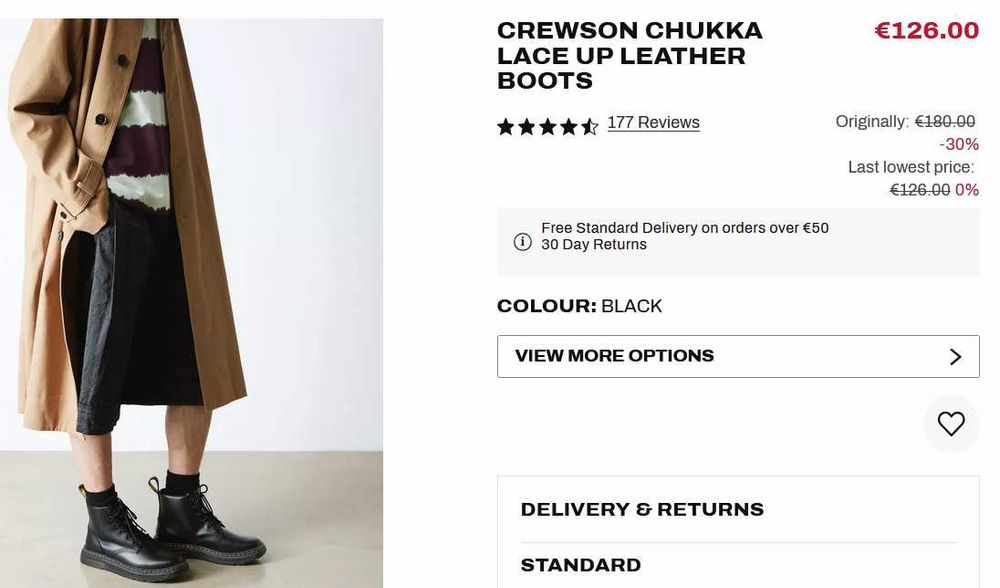The width and height of the screenshot is (1000, 588).
Task: Click the 30 Day Returns text
Action: tap(594, 245)
